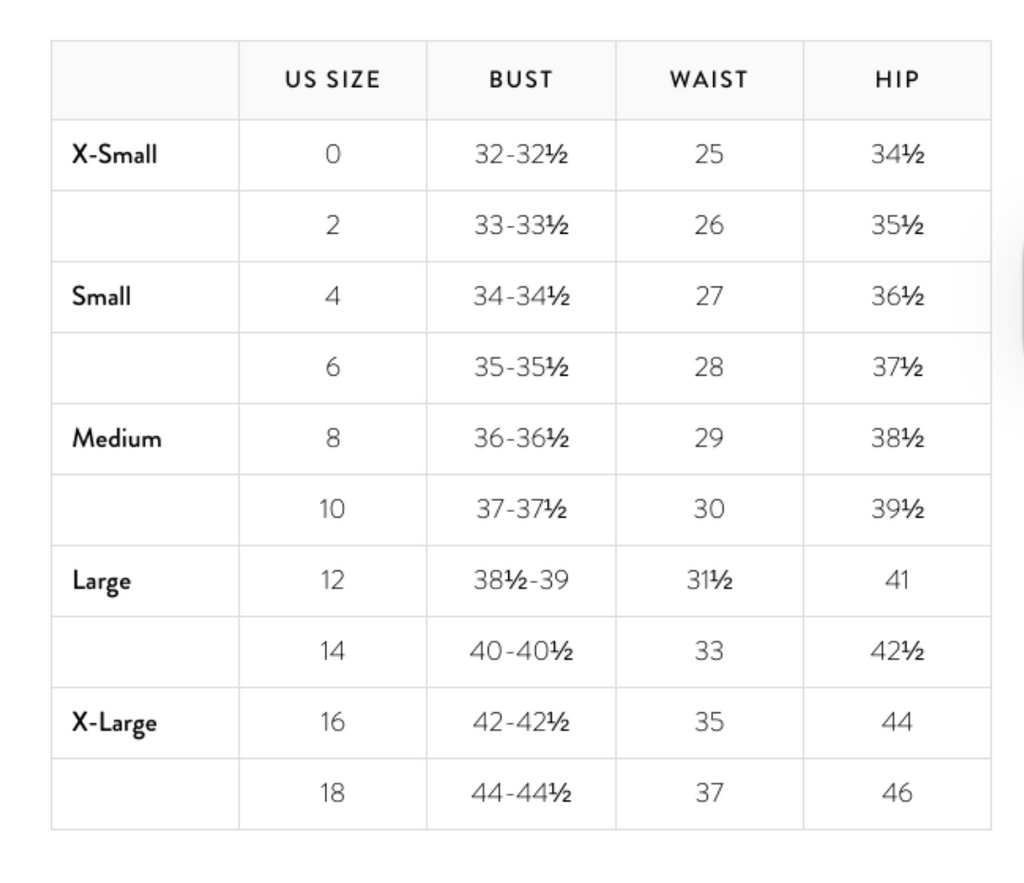Select the HIP column header
Image resolution: width=1024 pixels, height=883 pixels.
pyautogui.click(x=897, y=80)
